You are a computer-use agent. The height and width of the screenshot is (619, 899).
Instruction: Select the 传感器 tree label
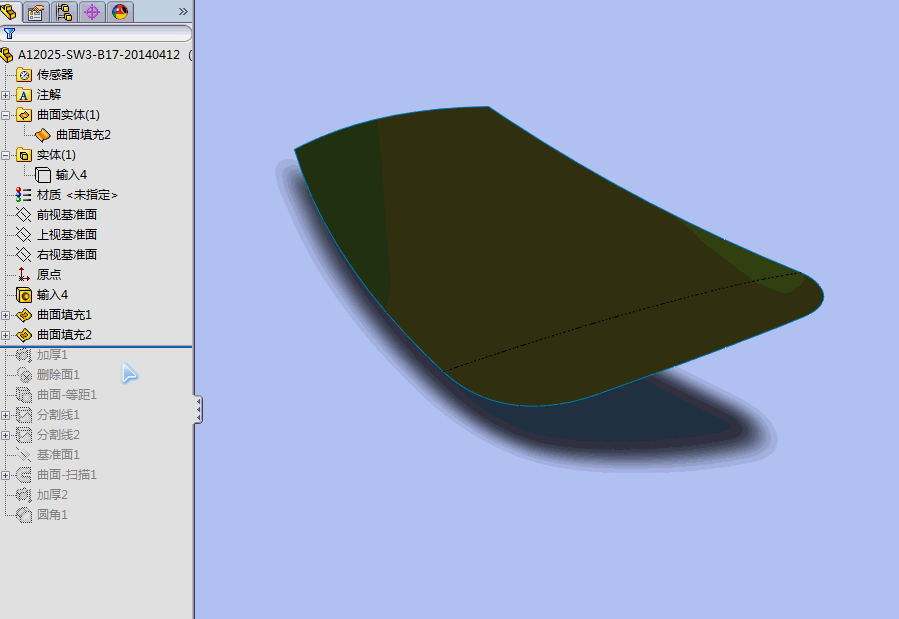point(55,75)
